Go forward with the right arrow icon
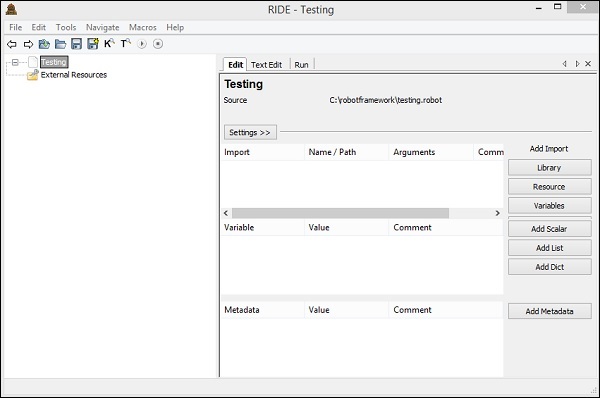This screenshot has width=600, height=398. coord(28,44)
